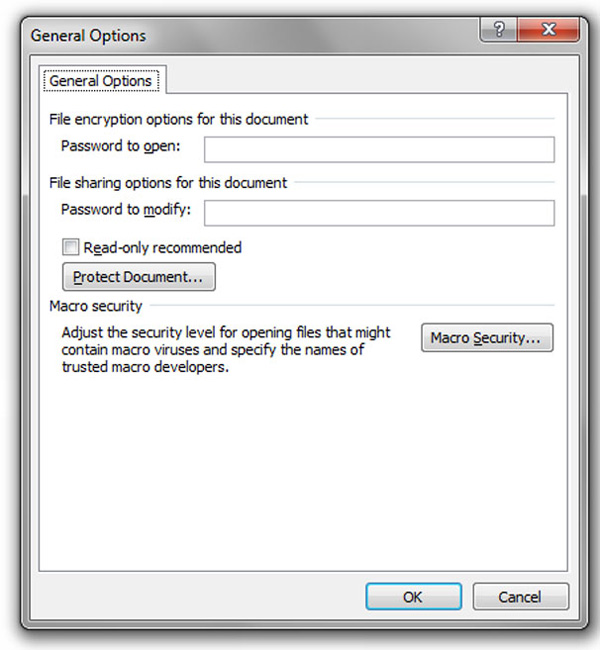Focus the Password to modify field
600x650 pixels.
[379, 213]
